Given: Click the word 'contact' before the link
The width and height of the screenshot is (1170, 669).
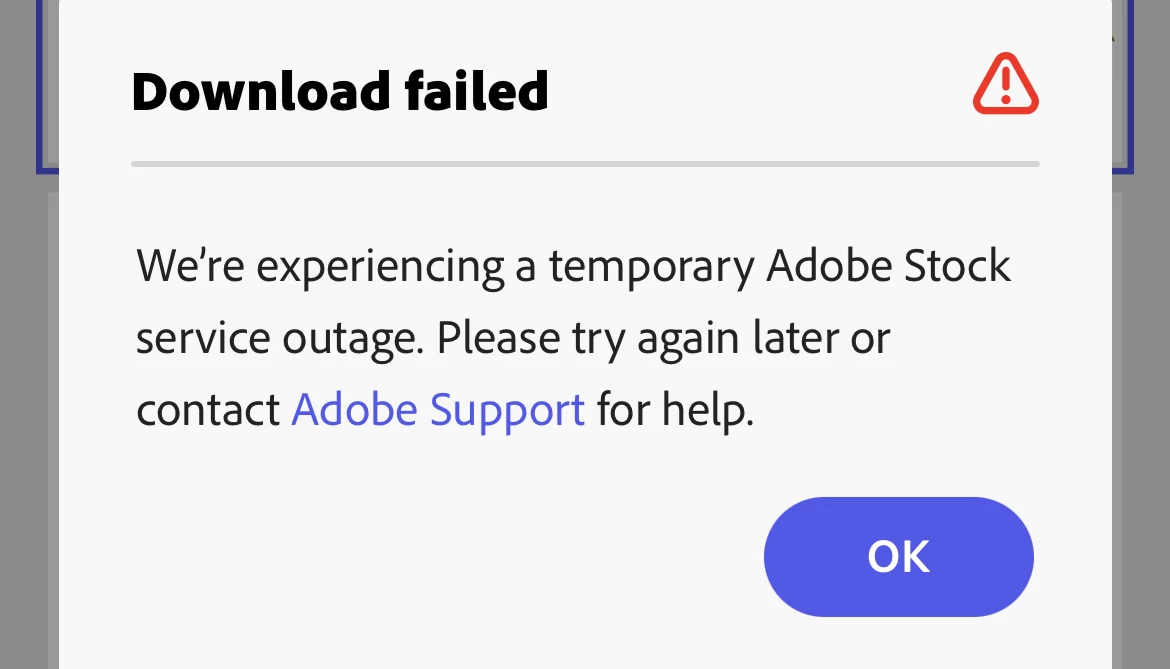Looking at the screenshot, I should coord(208,410).
